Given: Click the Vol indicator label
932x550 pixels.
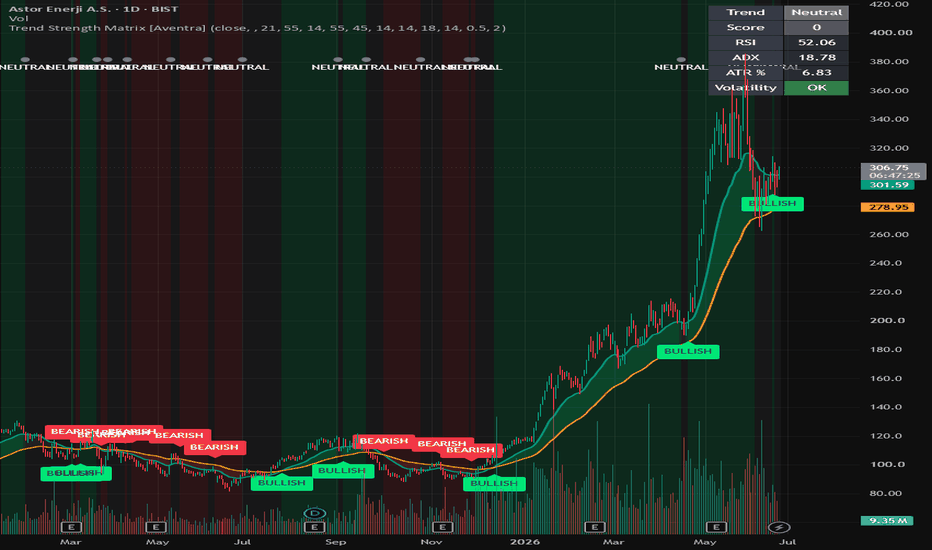Looking at the screenshot, I should pos(18,18).
